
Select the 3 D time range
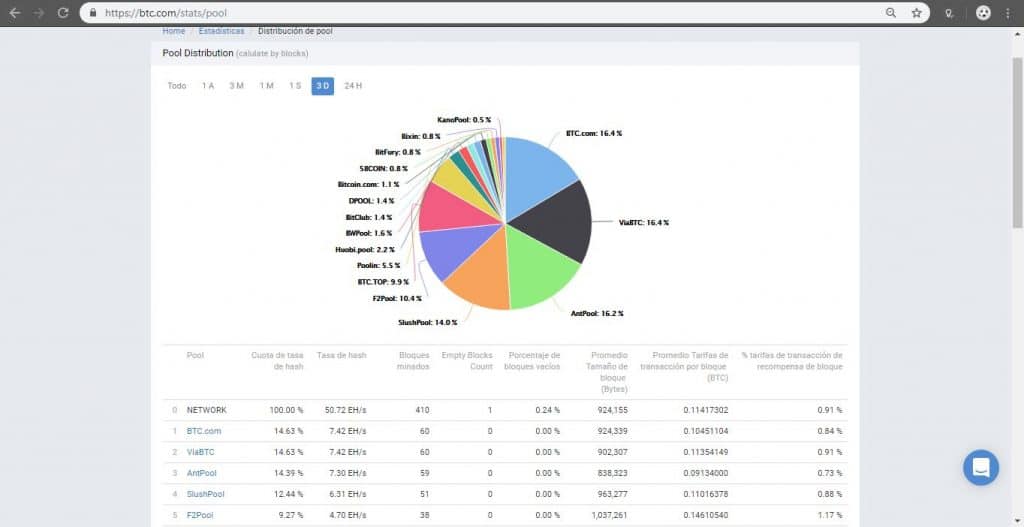323,86
